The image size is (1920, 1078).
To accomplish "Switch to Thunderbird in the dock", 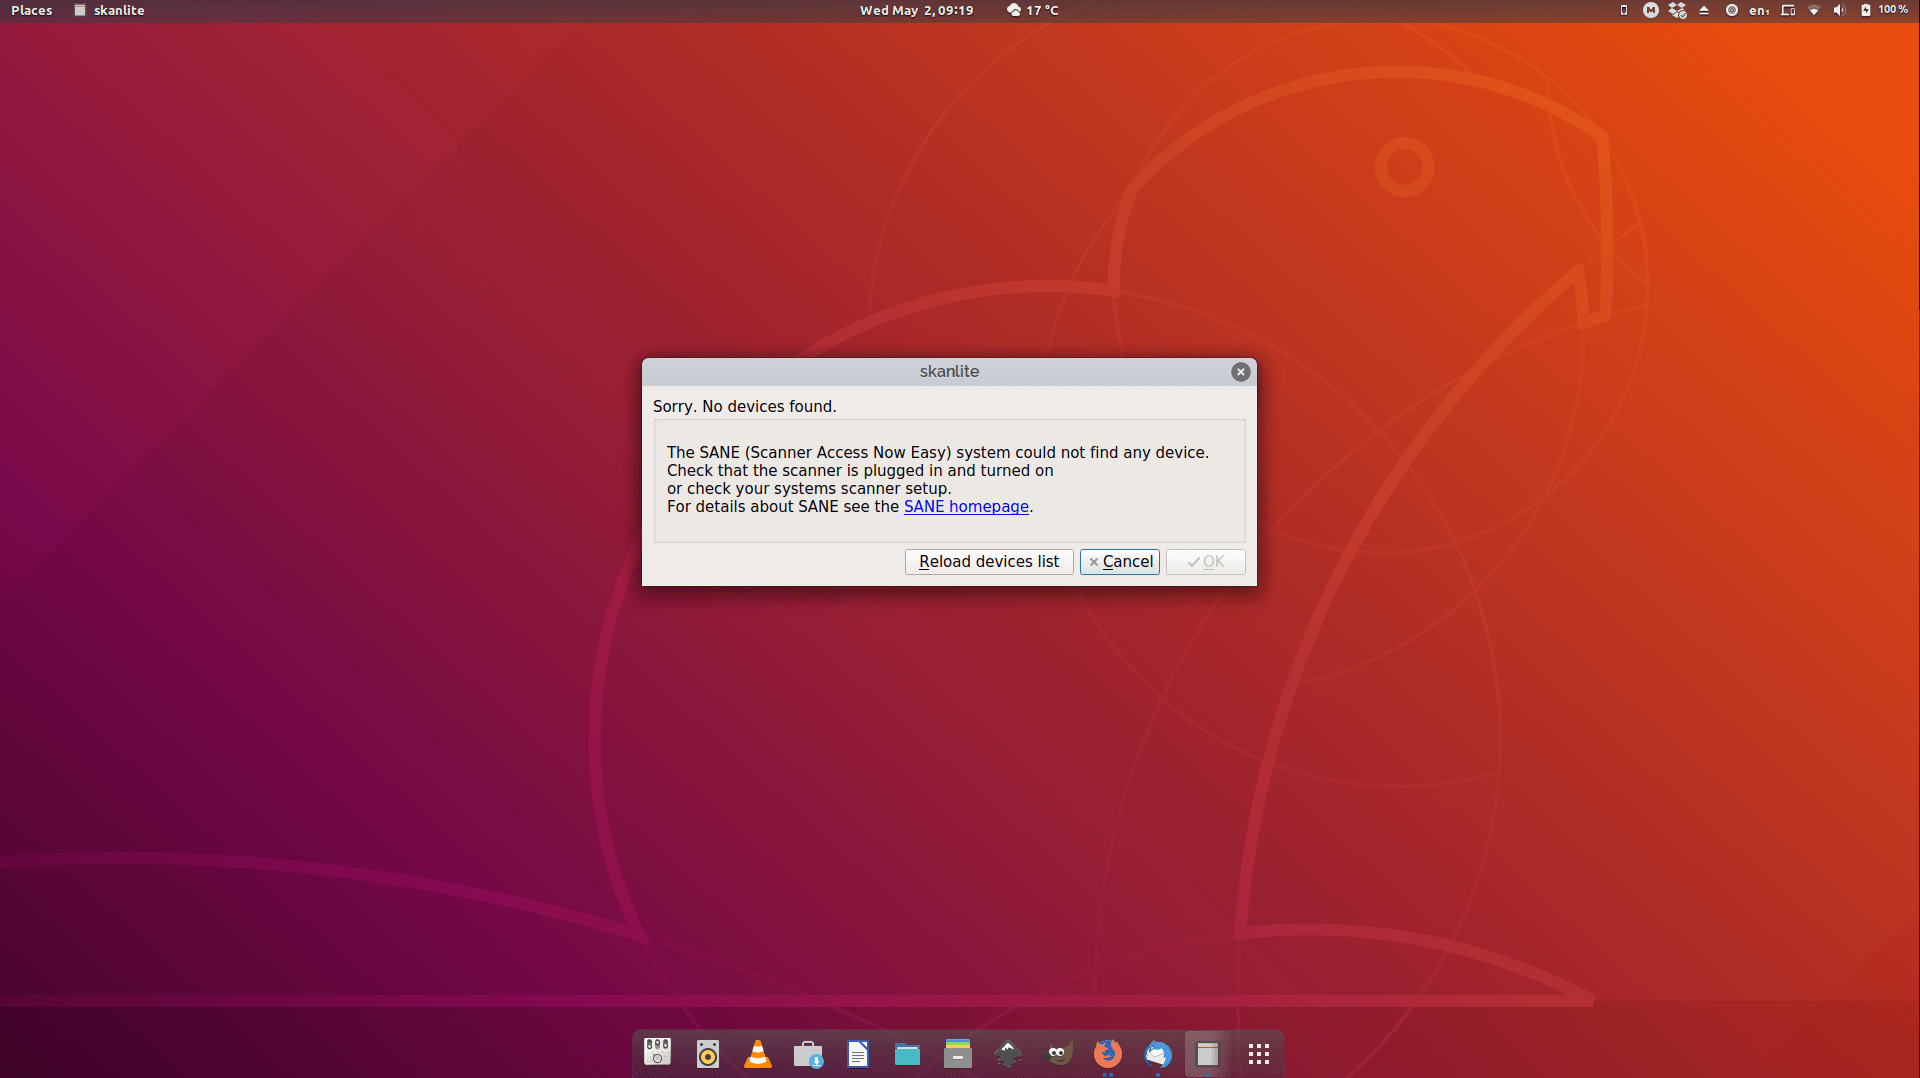I will [1158, 1054].
